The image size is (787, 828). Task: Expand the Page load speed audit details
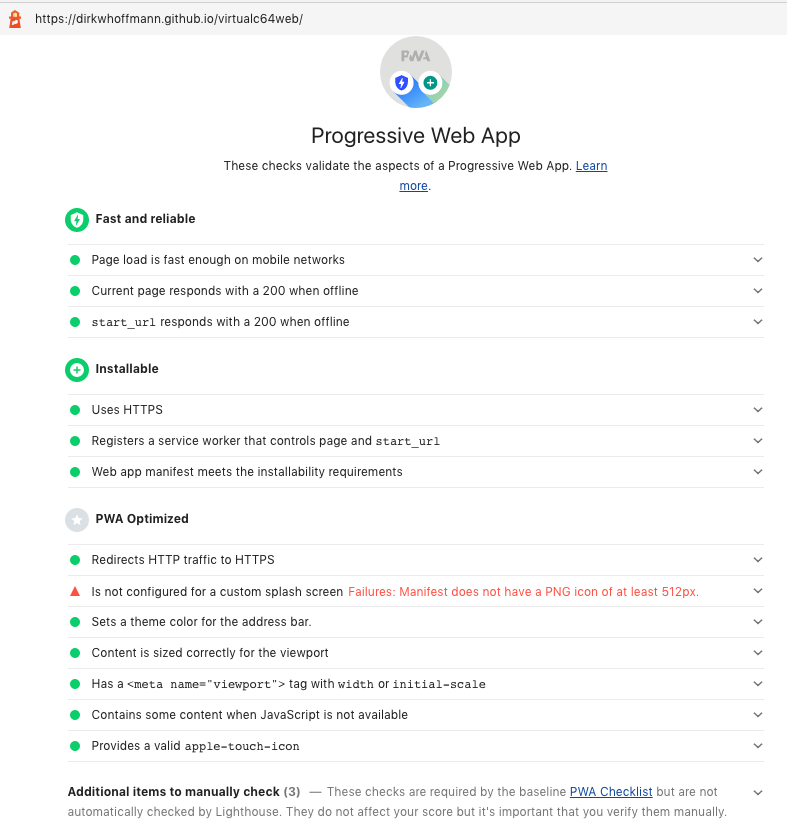pos(758,260)
